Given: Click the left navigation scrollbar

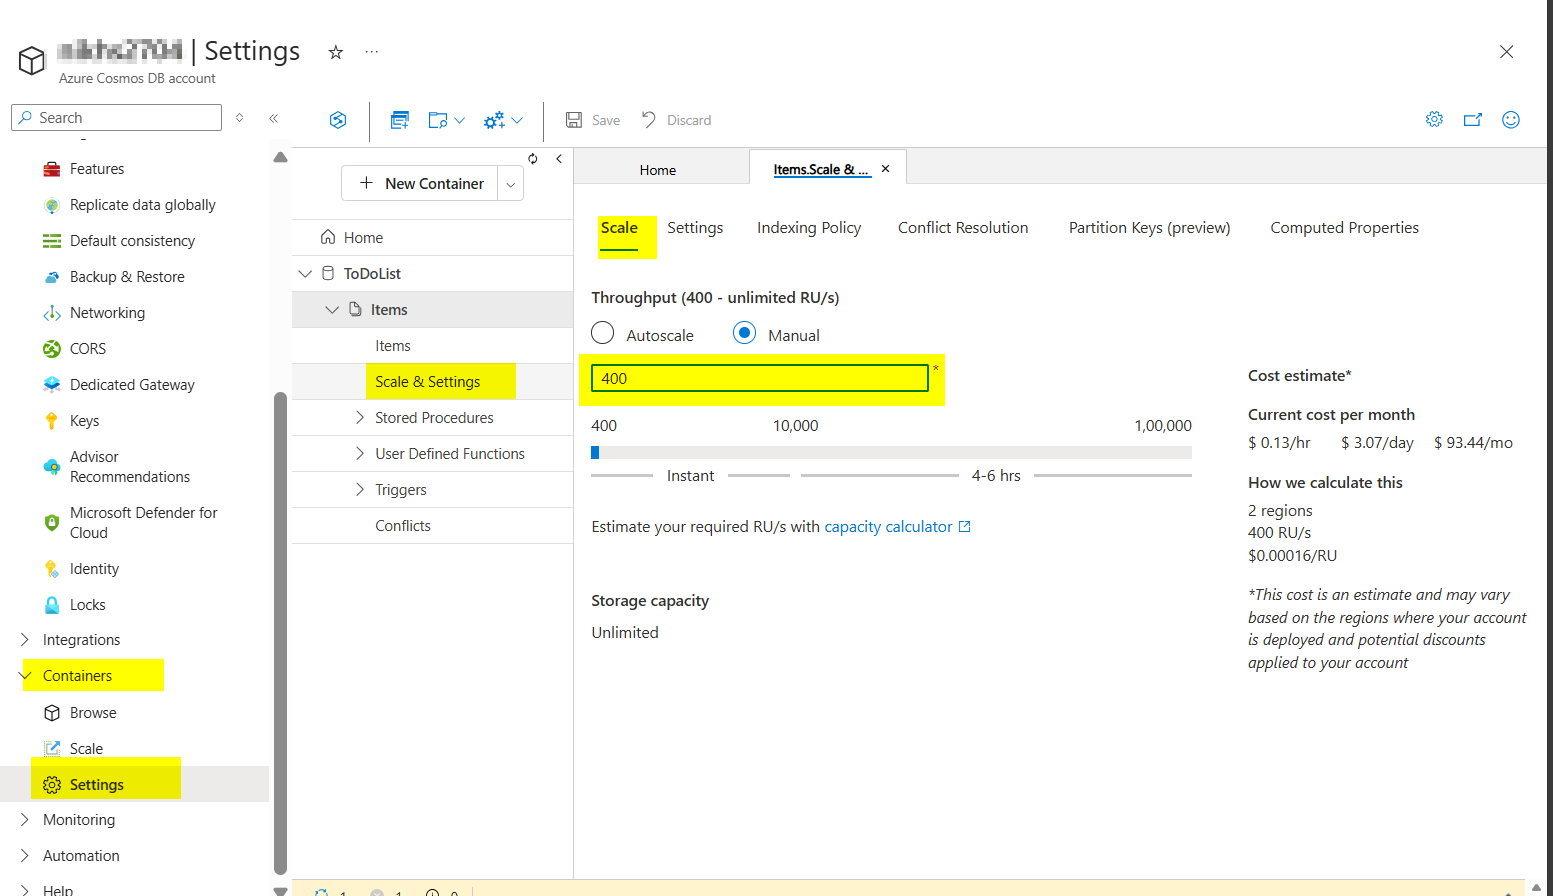Looking at the screenshot, I should (280, 633).
